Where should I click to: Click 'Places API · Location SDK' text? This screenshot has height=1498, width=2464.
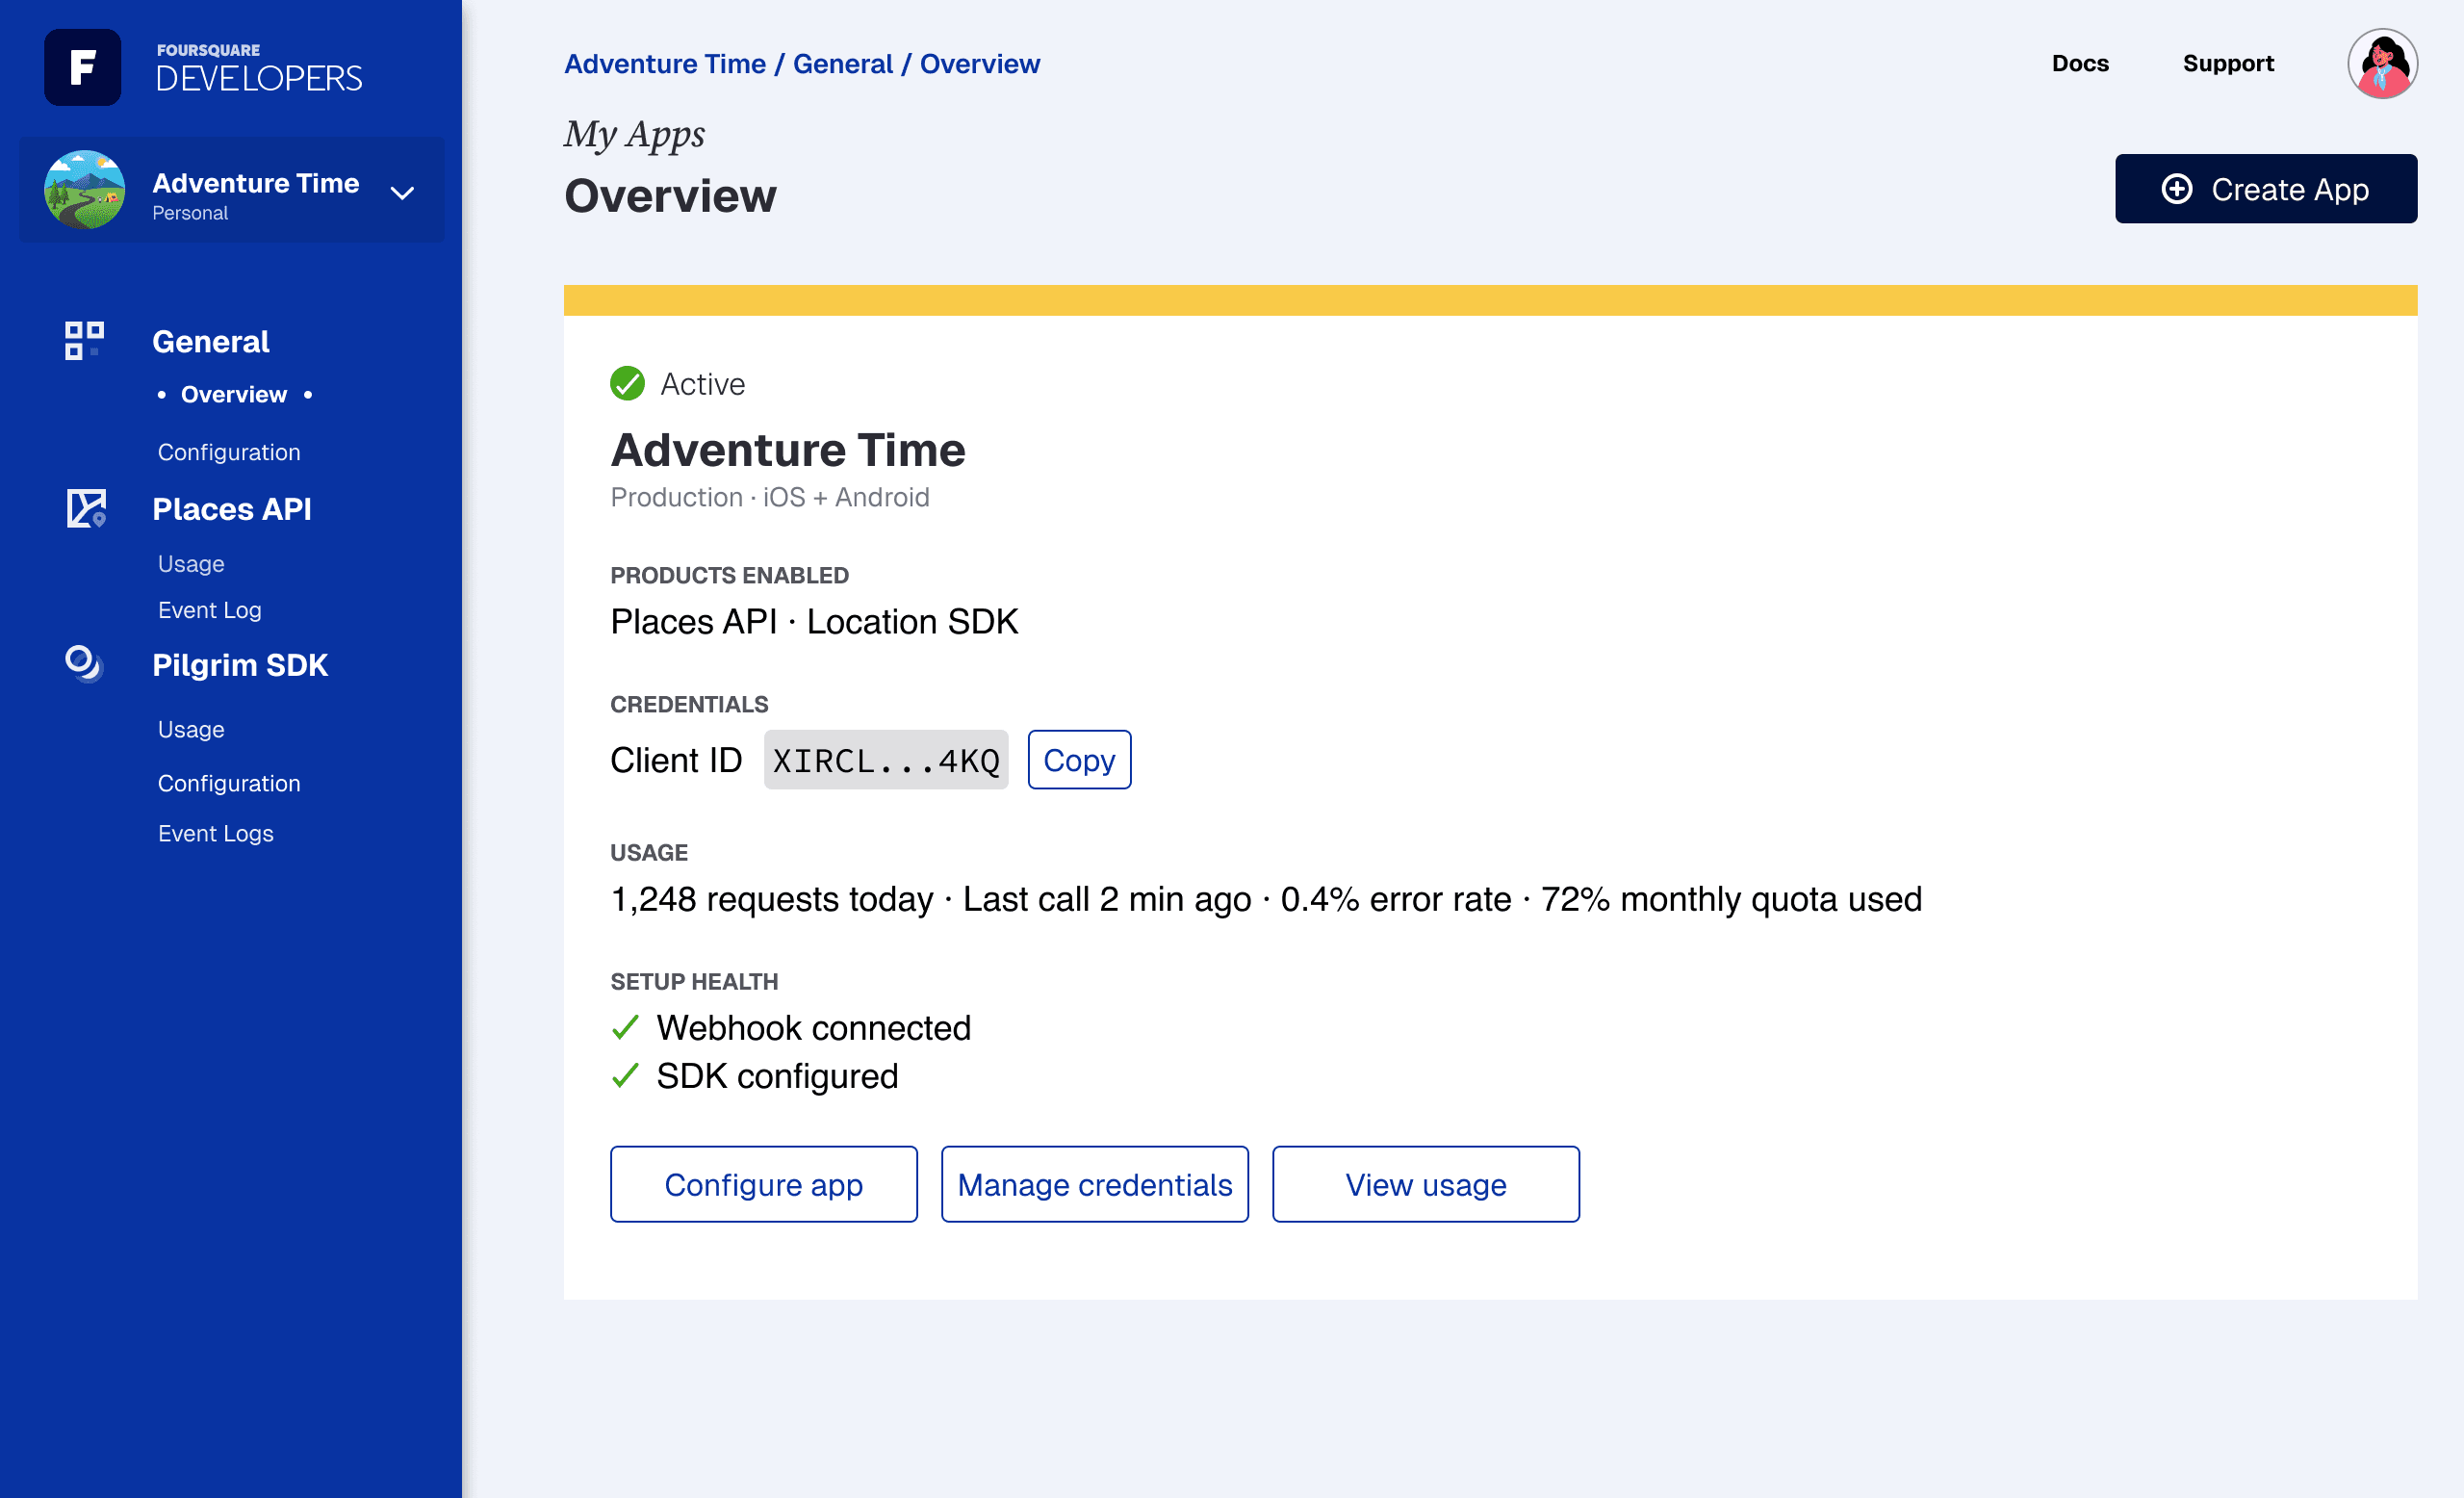pos(814,621)
